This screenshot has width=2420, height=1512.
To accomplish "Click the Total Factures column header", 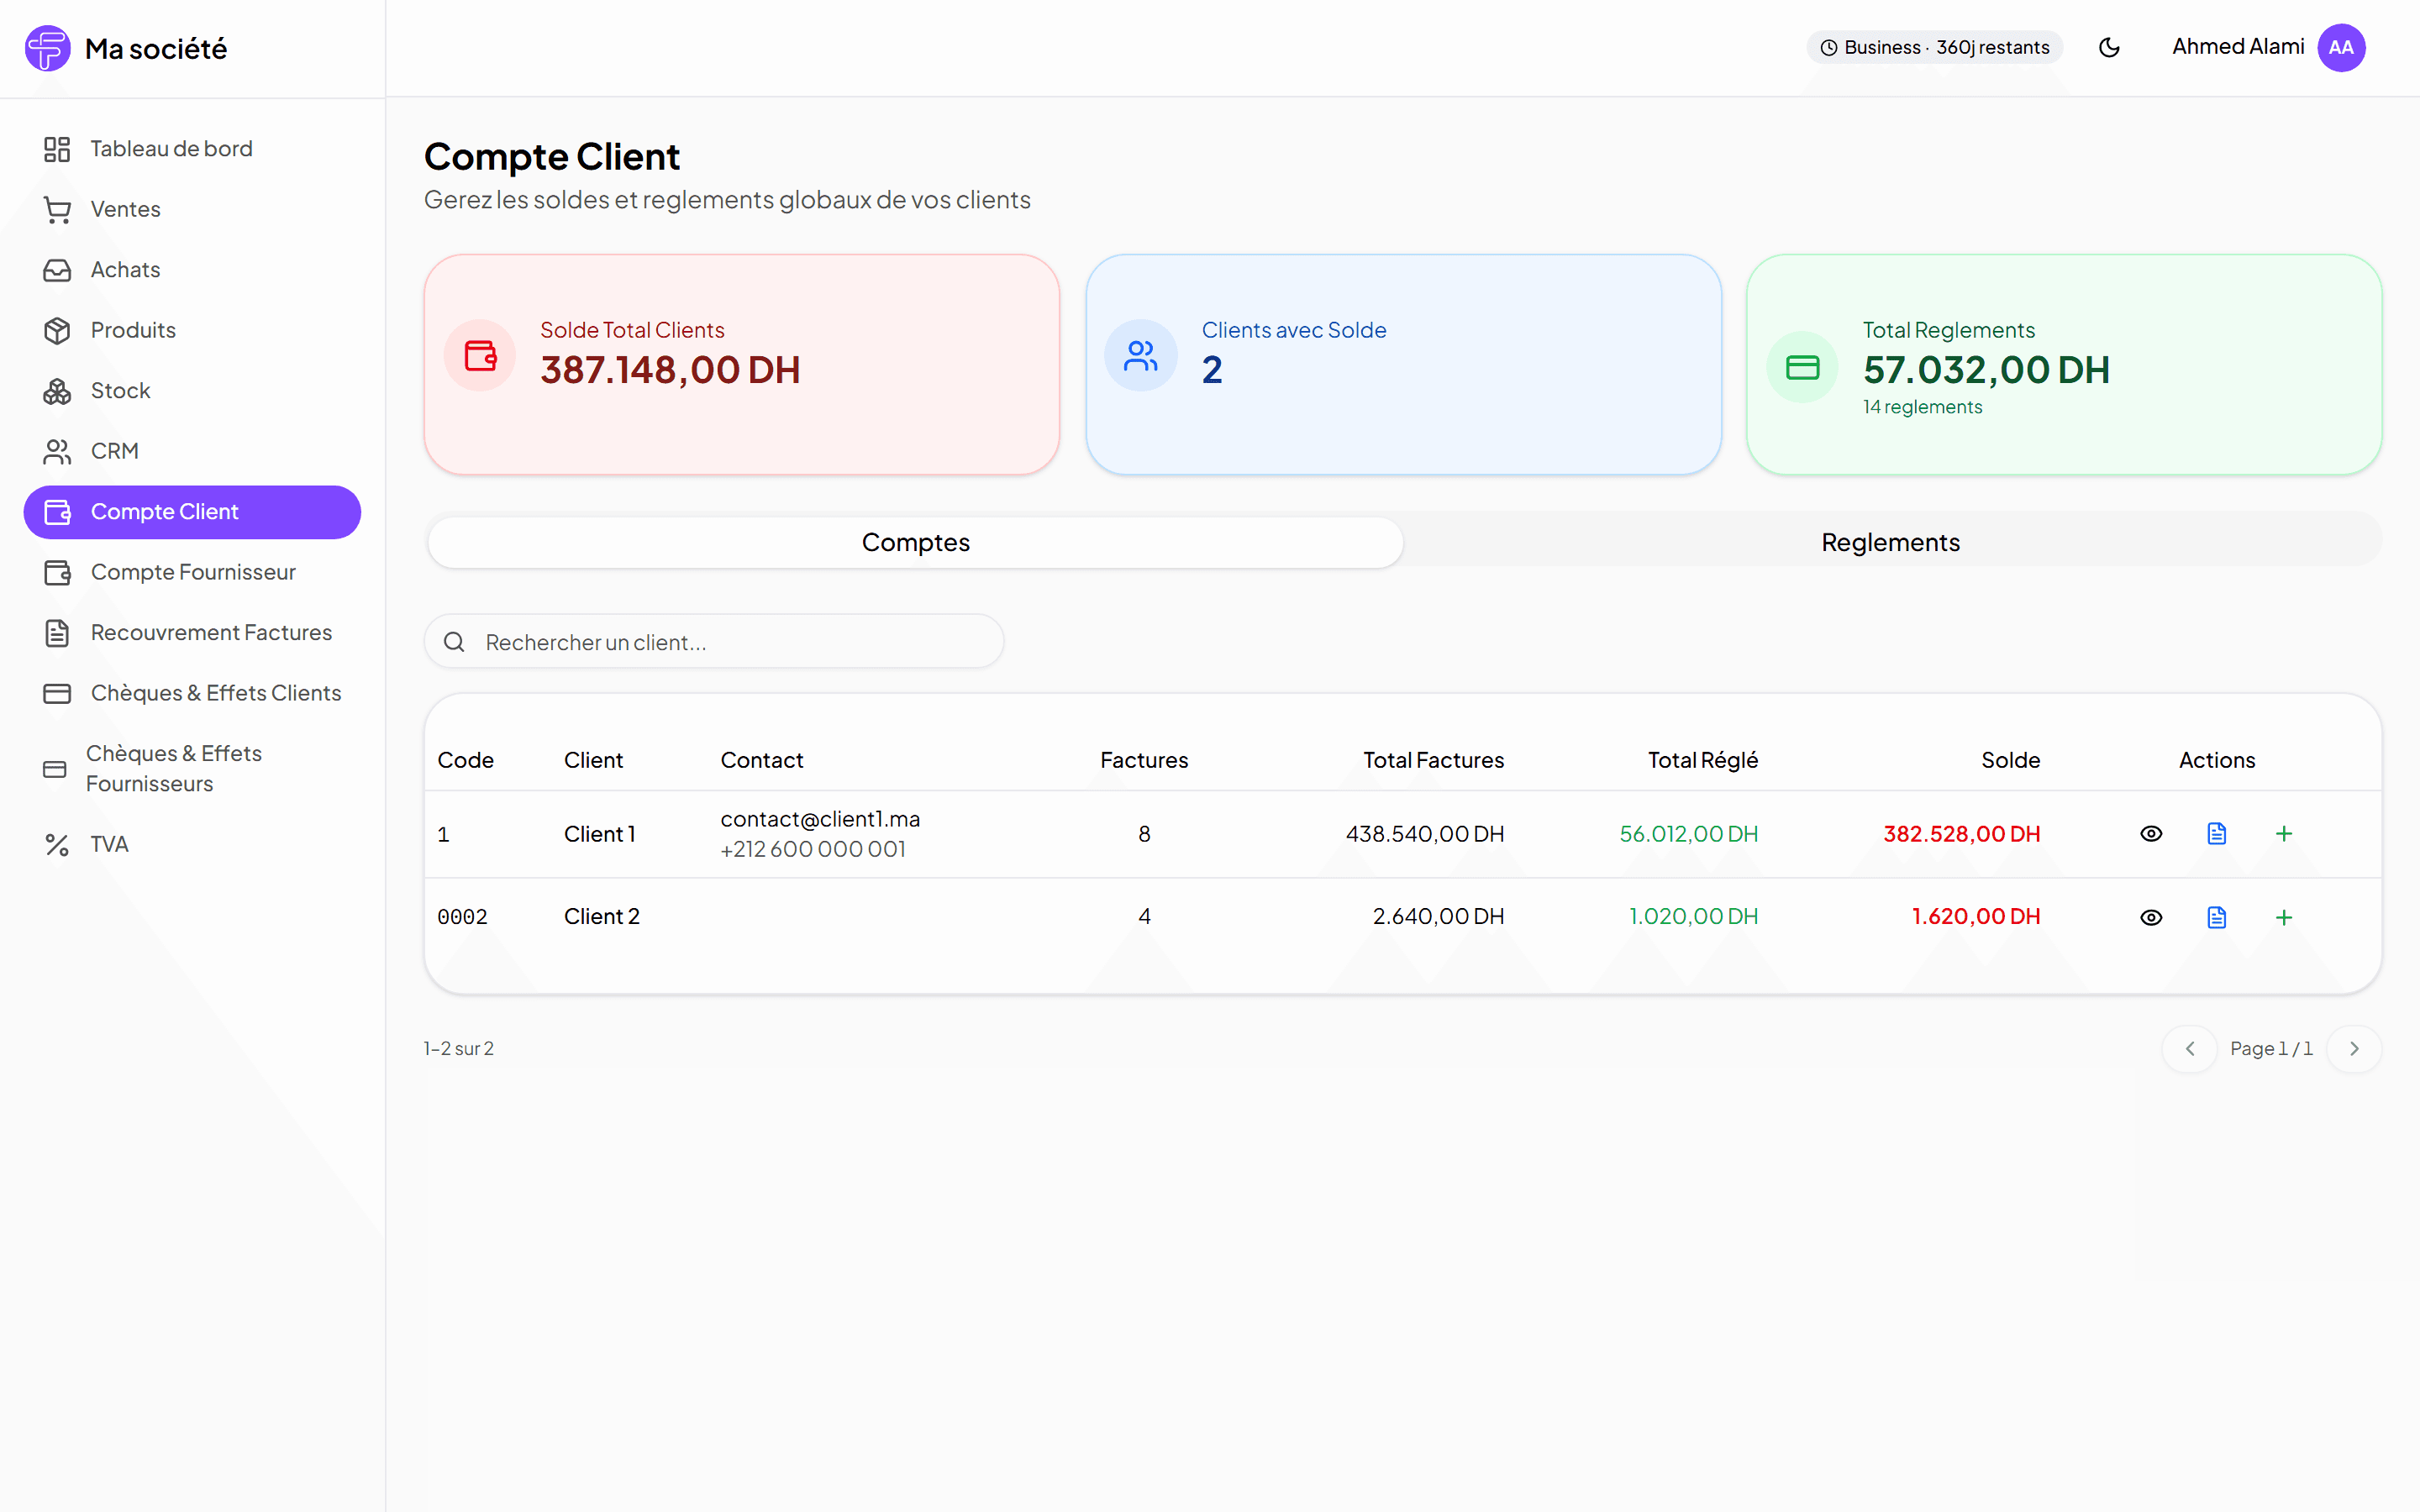I will (x=1433, y=760).
